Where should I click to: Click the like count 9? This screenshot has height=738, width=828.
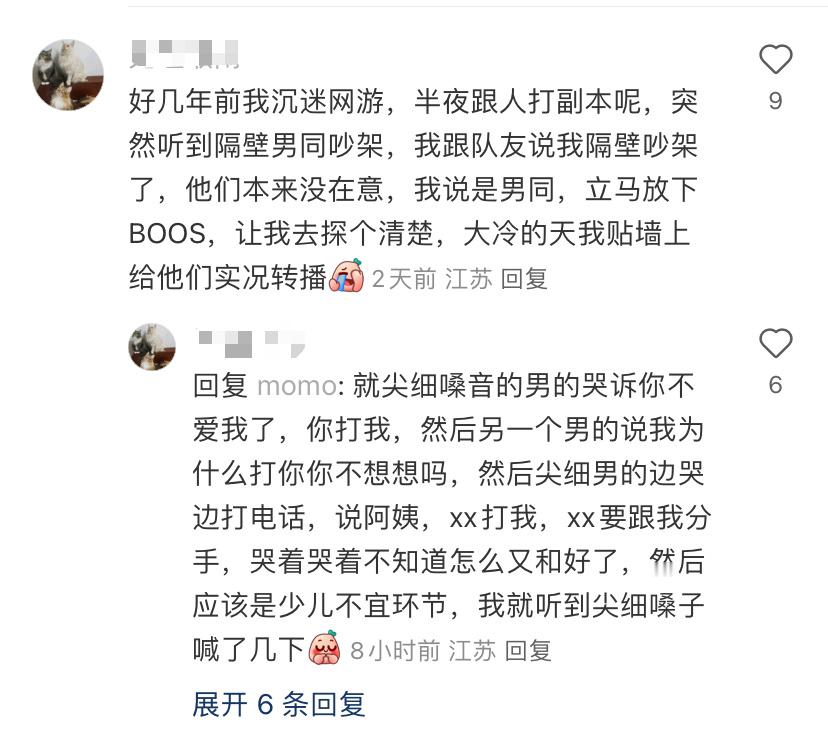click(x=775, y=101)
